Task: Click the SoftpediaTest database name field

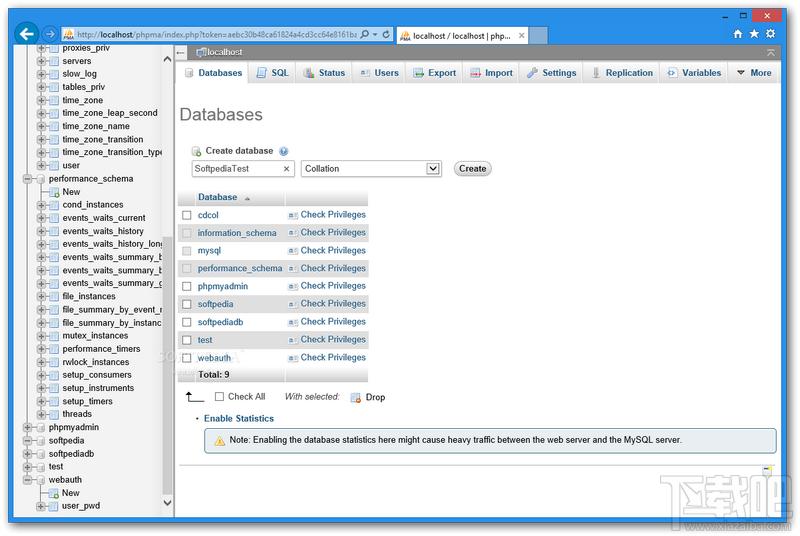Action: tap(238, 169)
